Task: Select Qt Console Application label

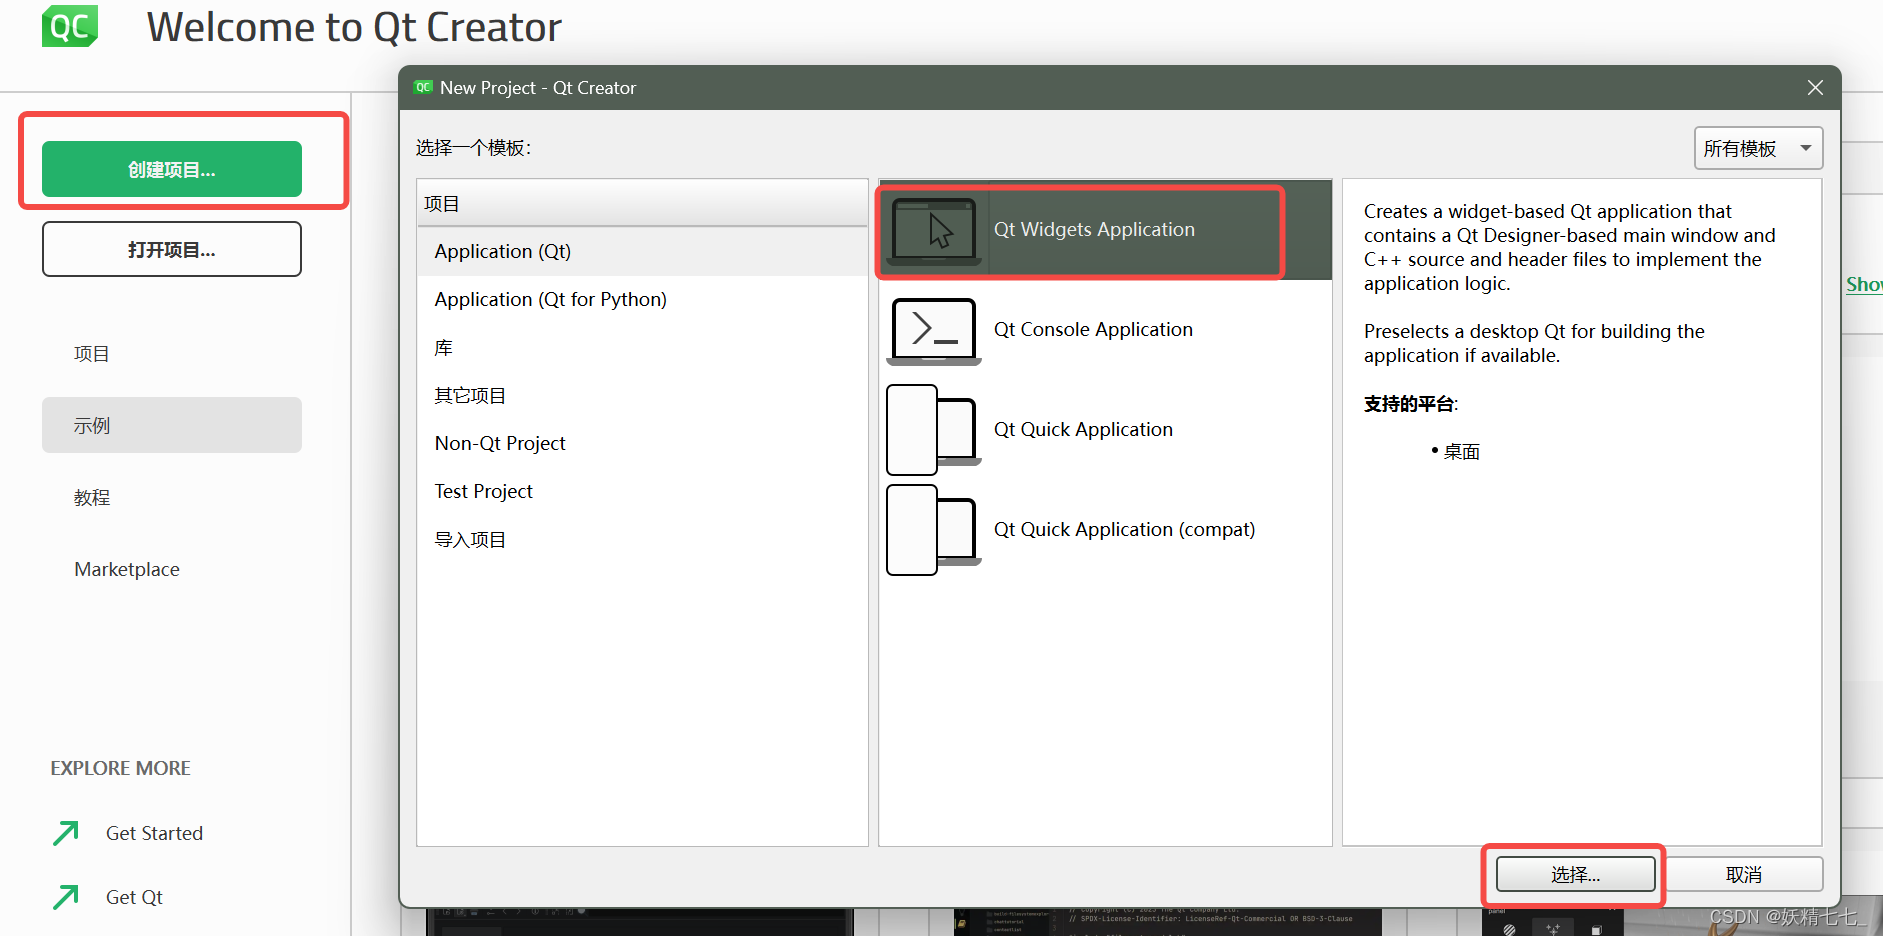Action: pos(1093,330)
